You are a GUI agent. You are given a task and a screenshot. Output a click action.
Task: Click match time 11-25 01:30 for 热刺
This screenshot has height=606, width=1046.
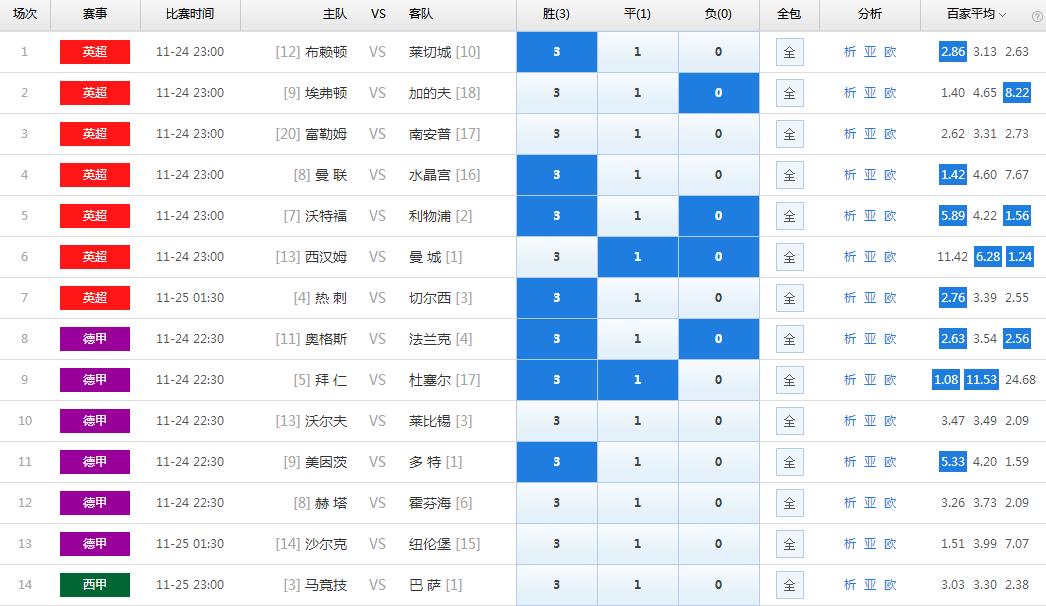click(190, 298)
